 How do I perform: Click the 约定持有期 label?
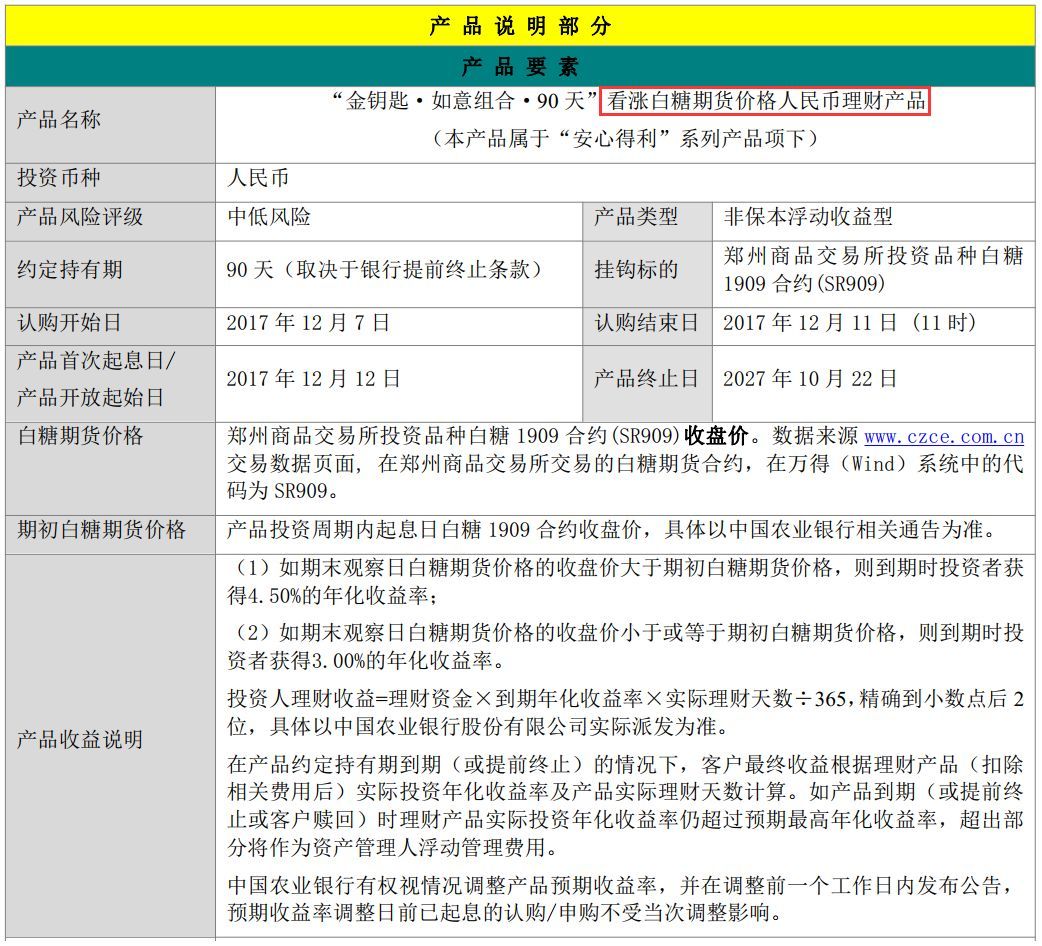point(69,269)
